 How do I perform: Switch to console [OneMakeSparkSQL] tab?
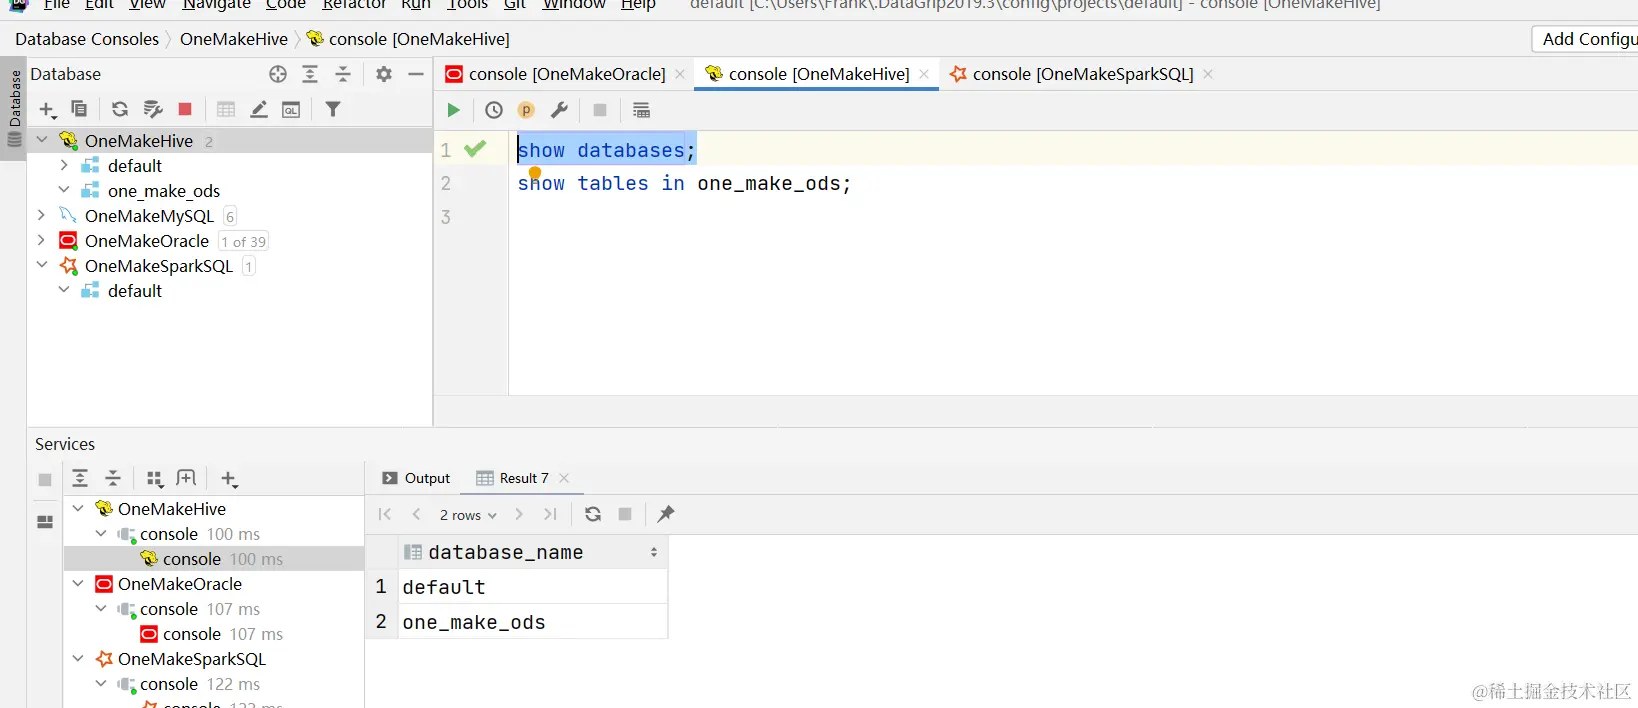[1083, 74]
